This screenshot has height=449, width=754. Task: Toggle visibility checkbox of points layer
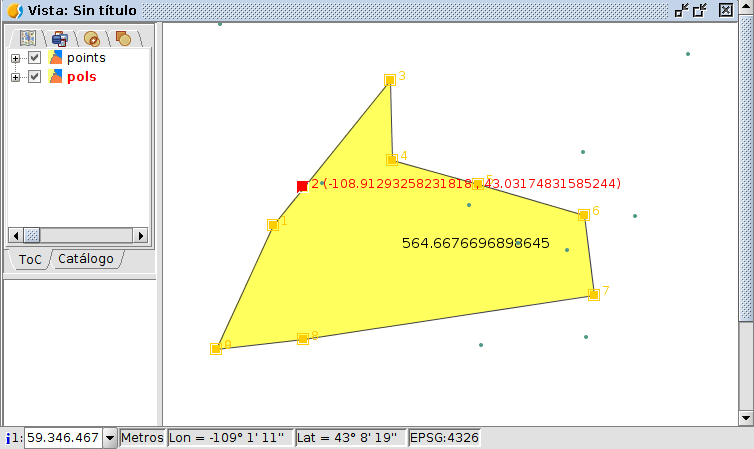tap(35, 58)
